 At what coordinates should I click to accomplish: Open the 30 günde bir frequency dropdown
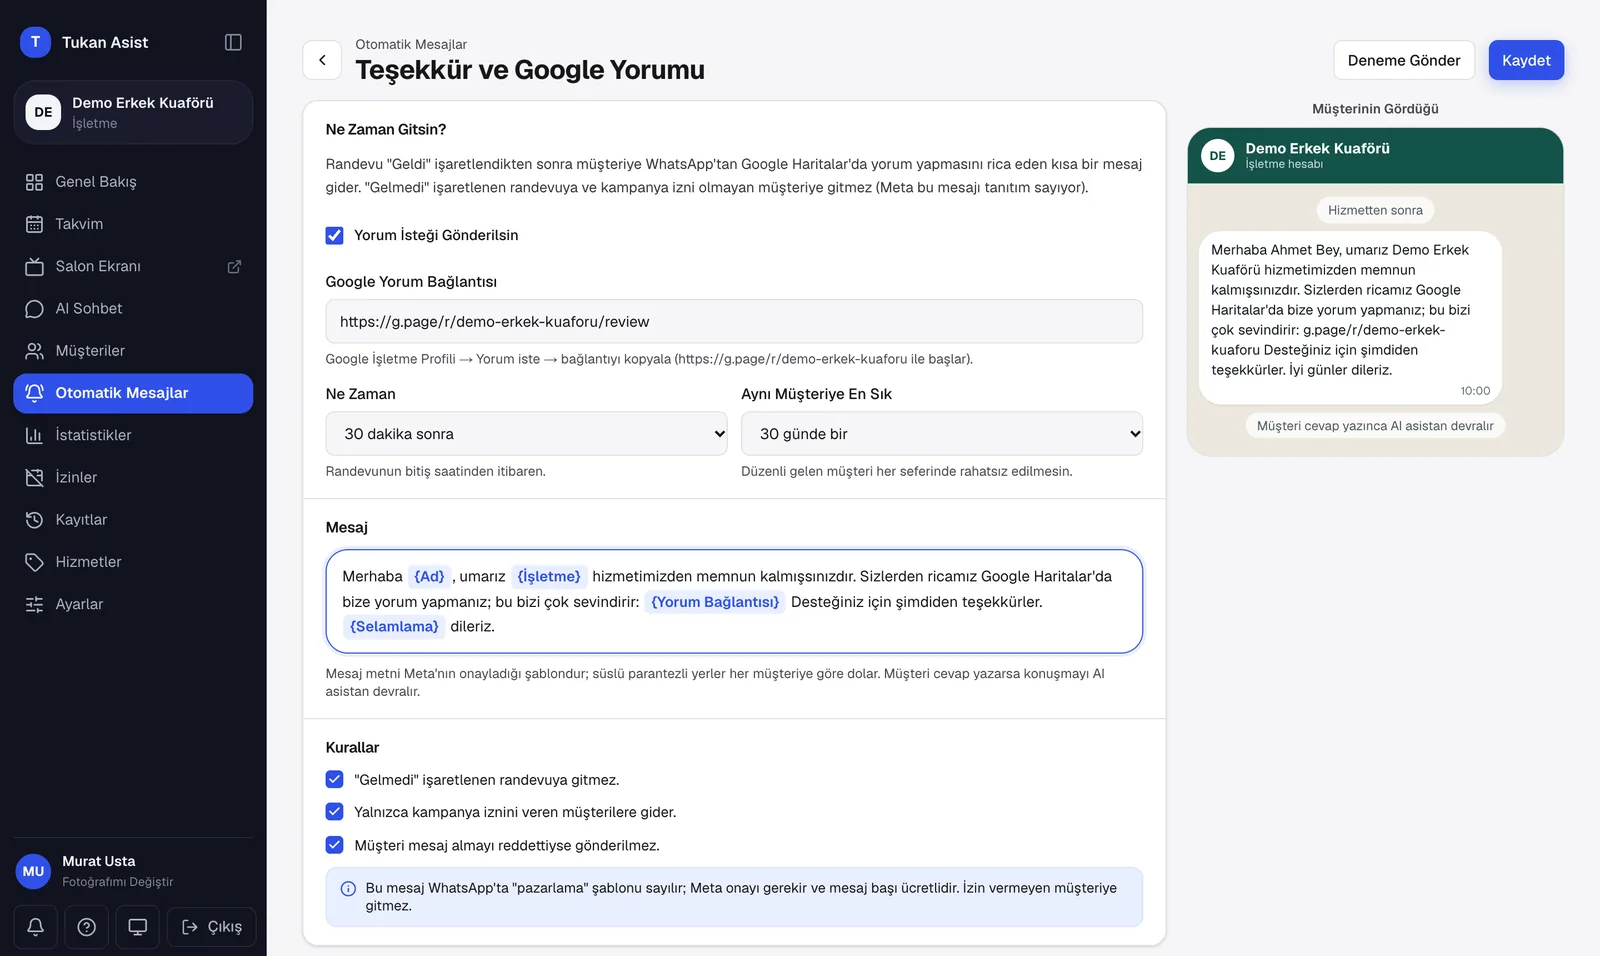pyautogui.click(x=942, y=434)
